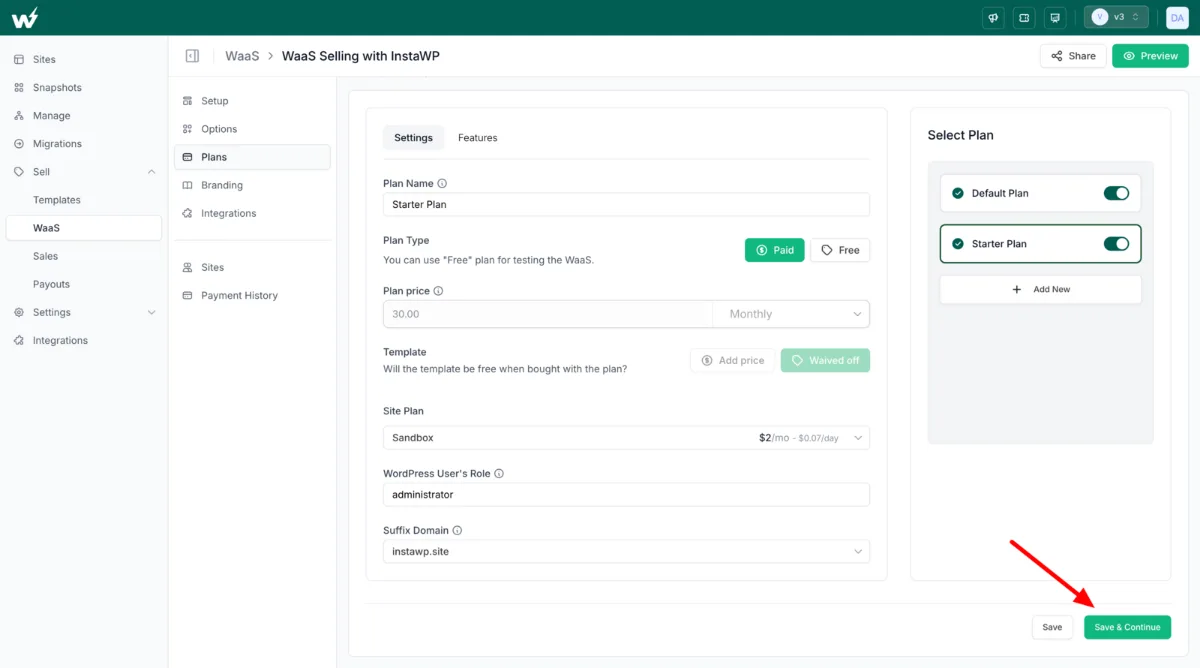Click the info icon beside Suffix Domain
Screen dimensions: 1200x668
pyautogui.click(x=457, y=530)
